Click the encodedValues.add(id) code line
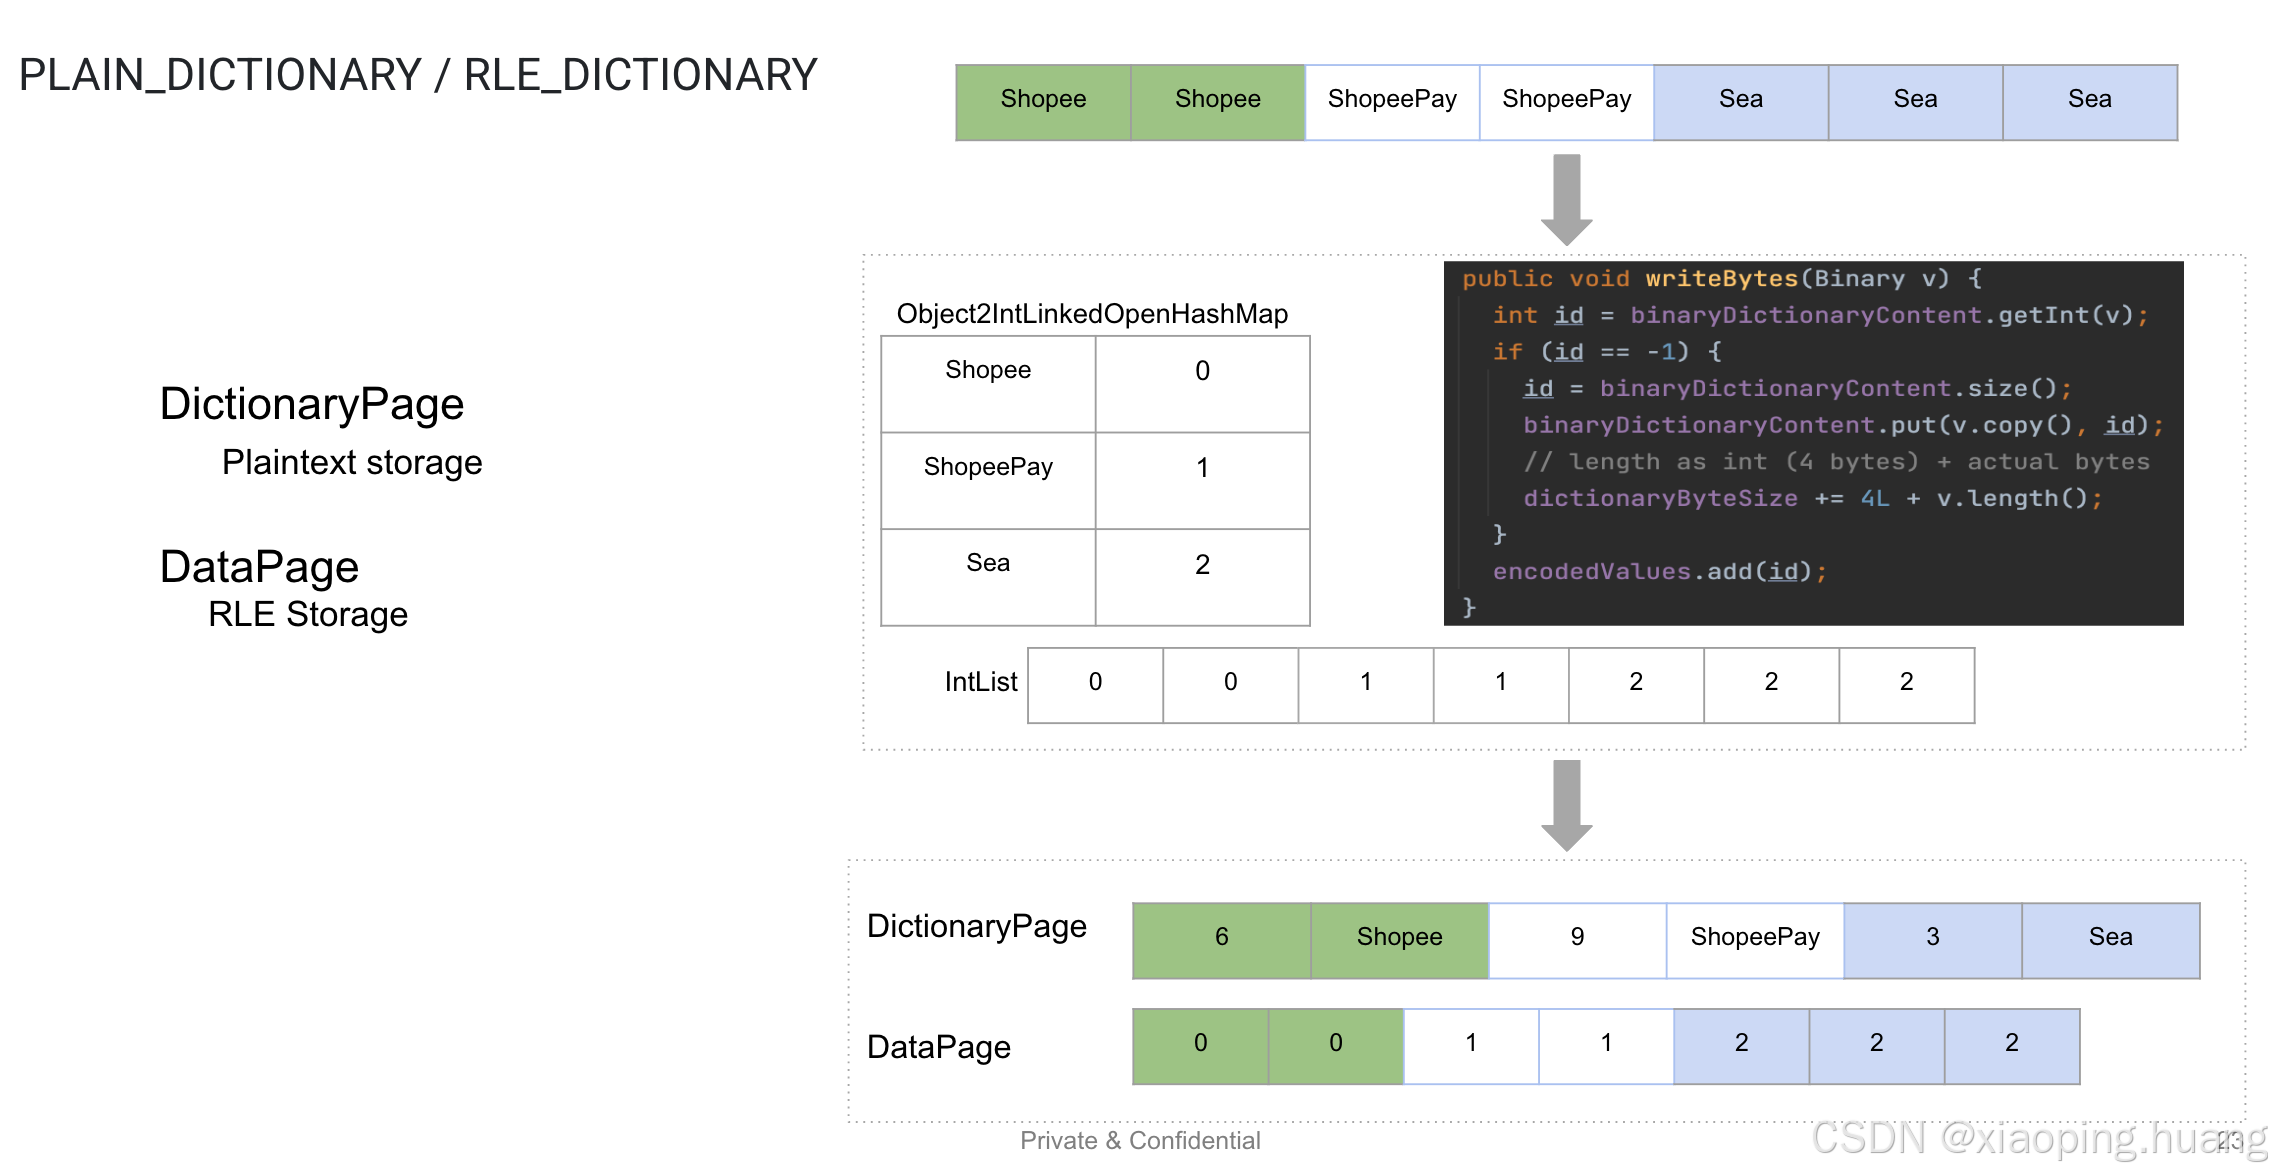This screenshot has height=1176, width=2272. [x=1658, y=571]
